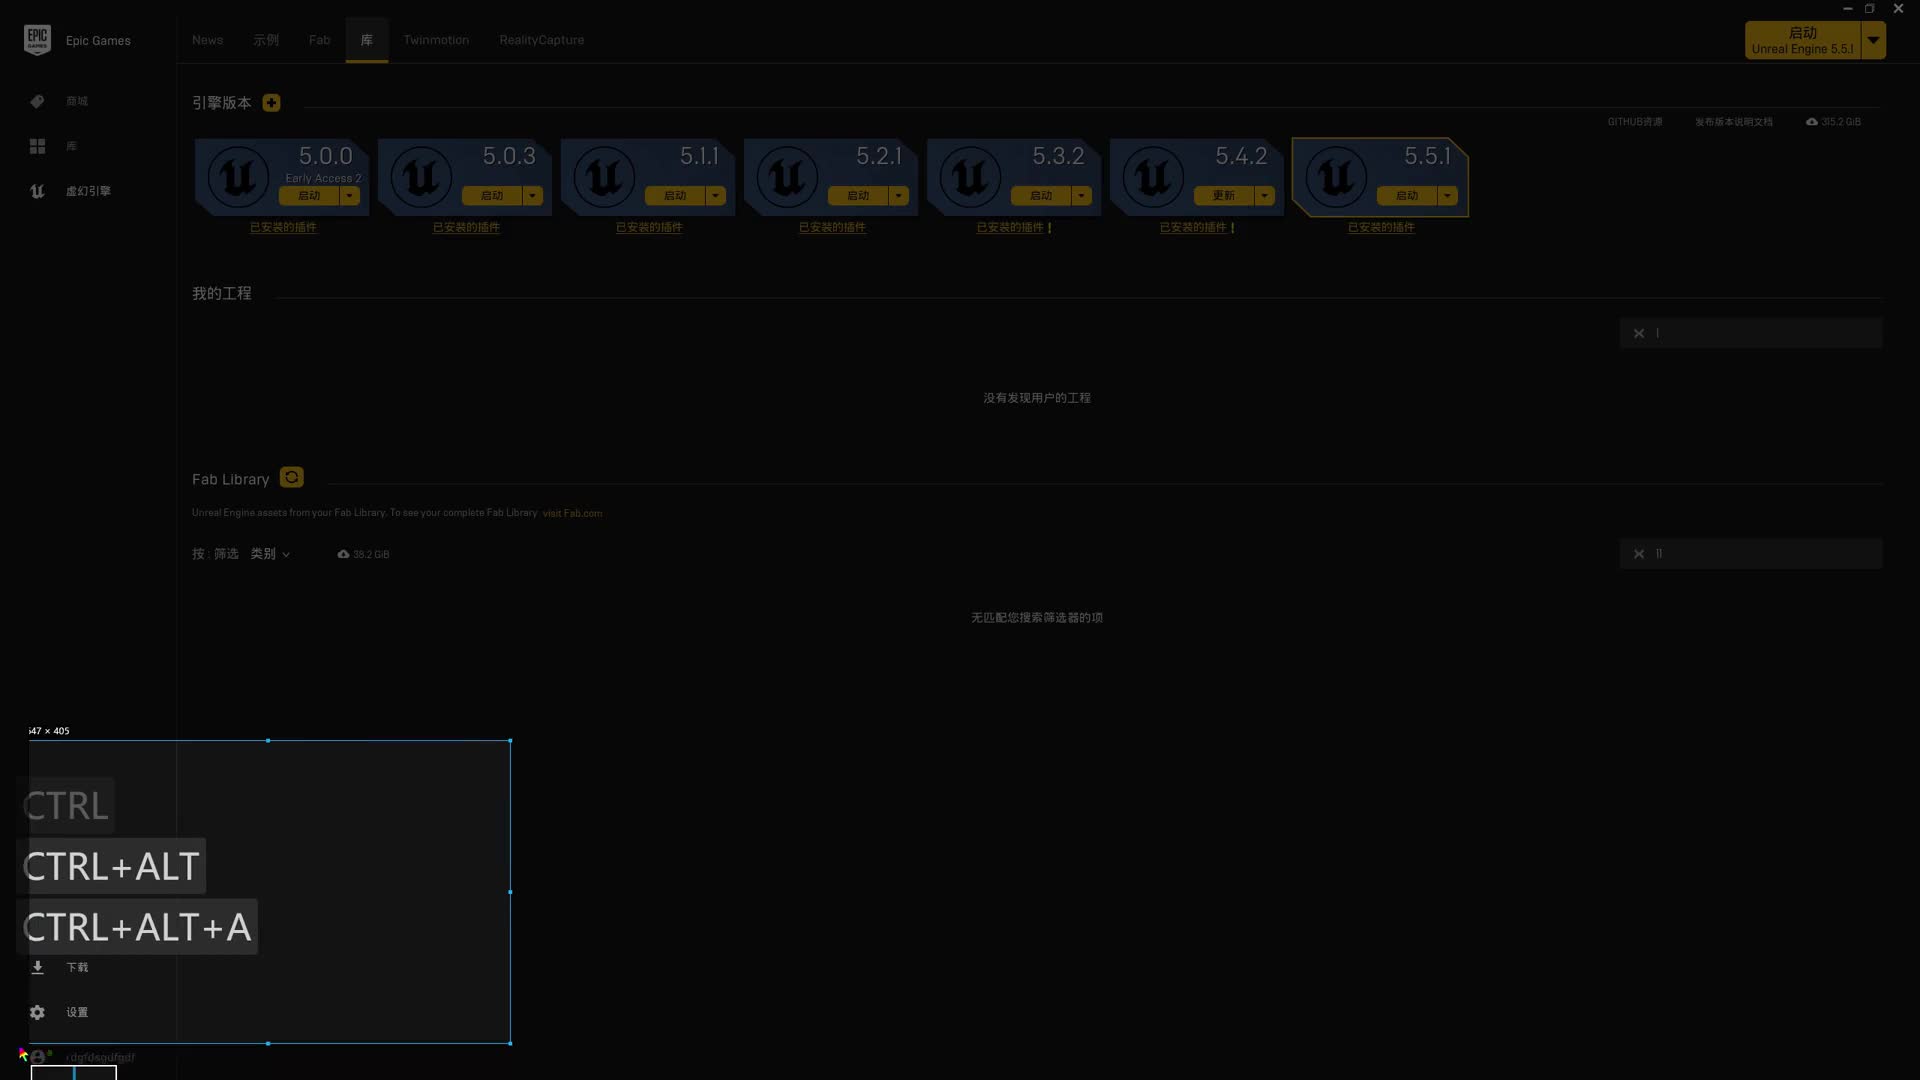Click the add engine version plus icon
Viewport: 1920px width, 1080px height.
tap(271, 103)
